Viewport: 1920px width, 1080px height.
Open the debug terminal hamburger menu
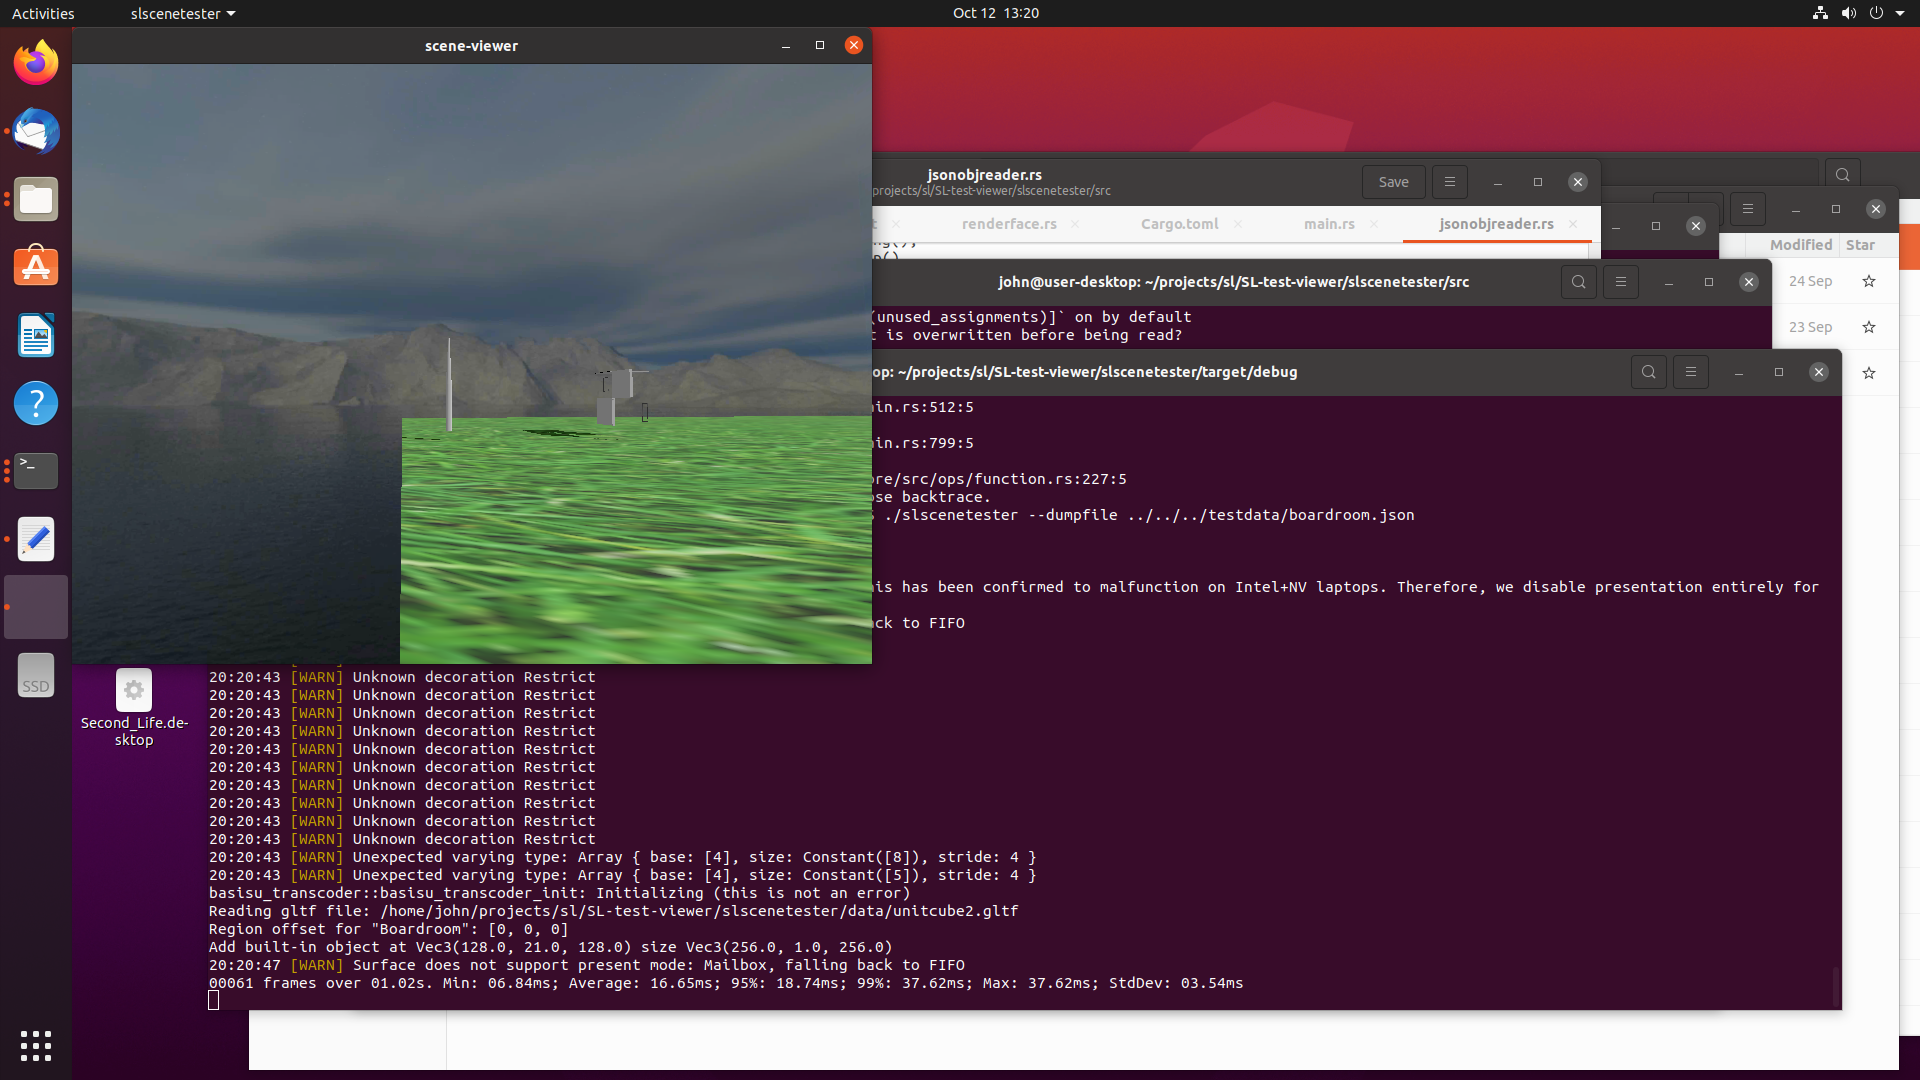1691,371
